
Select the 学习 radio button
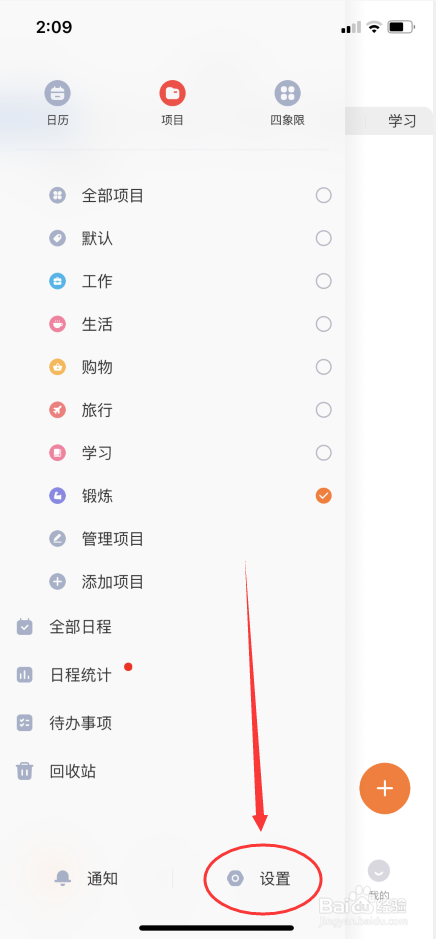[323, 453]
